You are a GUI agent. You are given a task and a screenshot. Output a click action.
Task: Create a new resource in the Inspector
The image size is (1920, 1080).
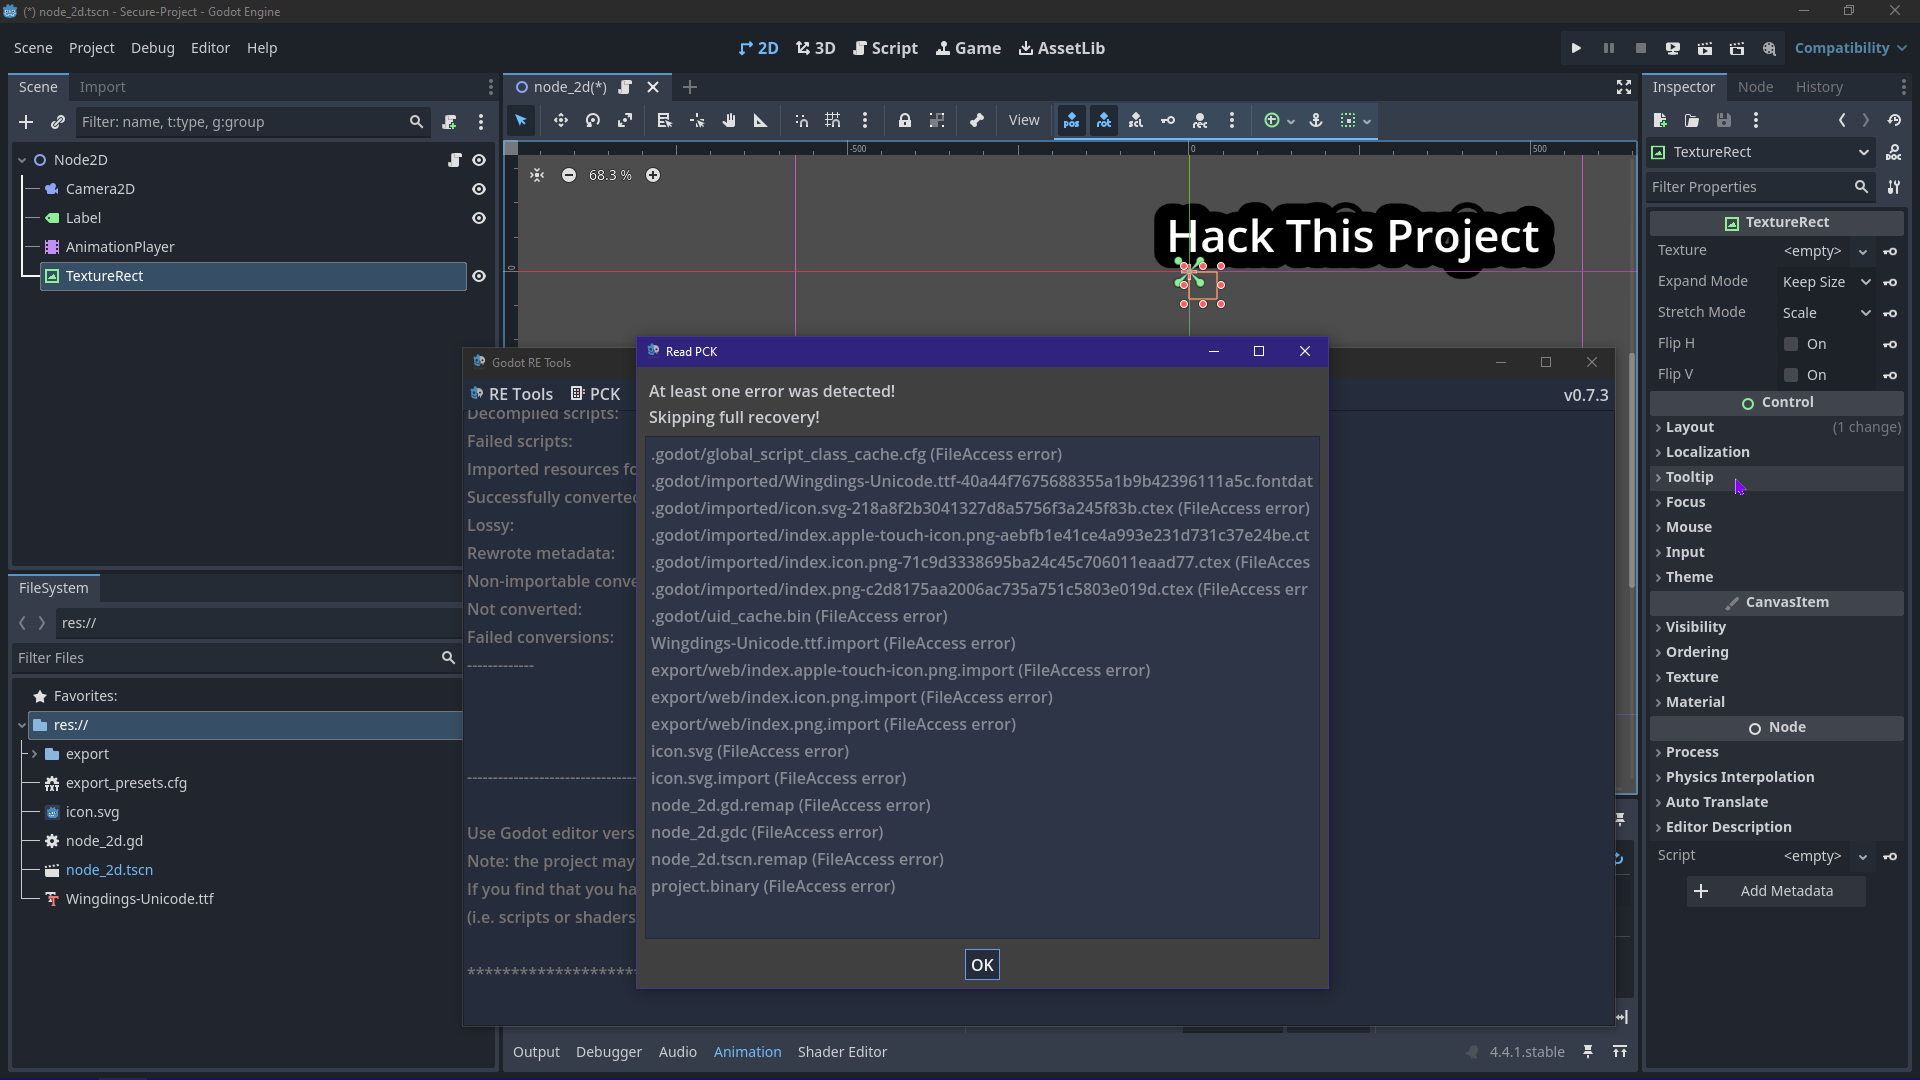coord(1660,121)
